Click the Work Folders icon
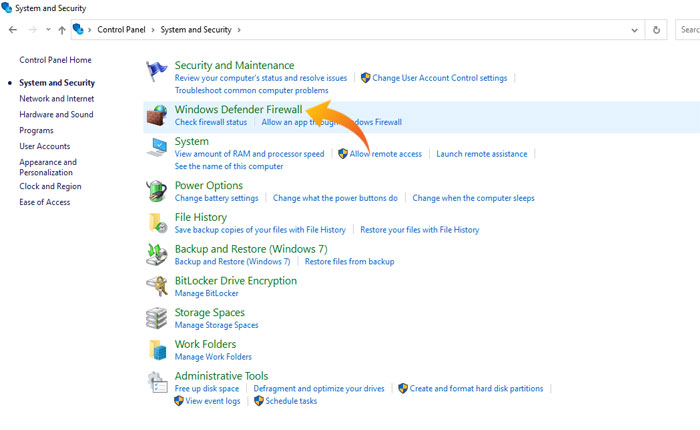 [x=157, y=350]
